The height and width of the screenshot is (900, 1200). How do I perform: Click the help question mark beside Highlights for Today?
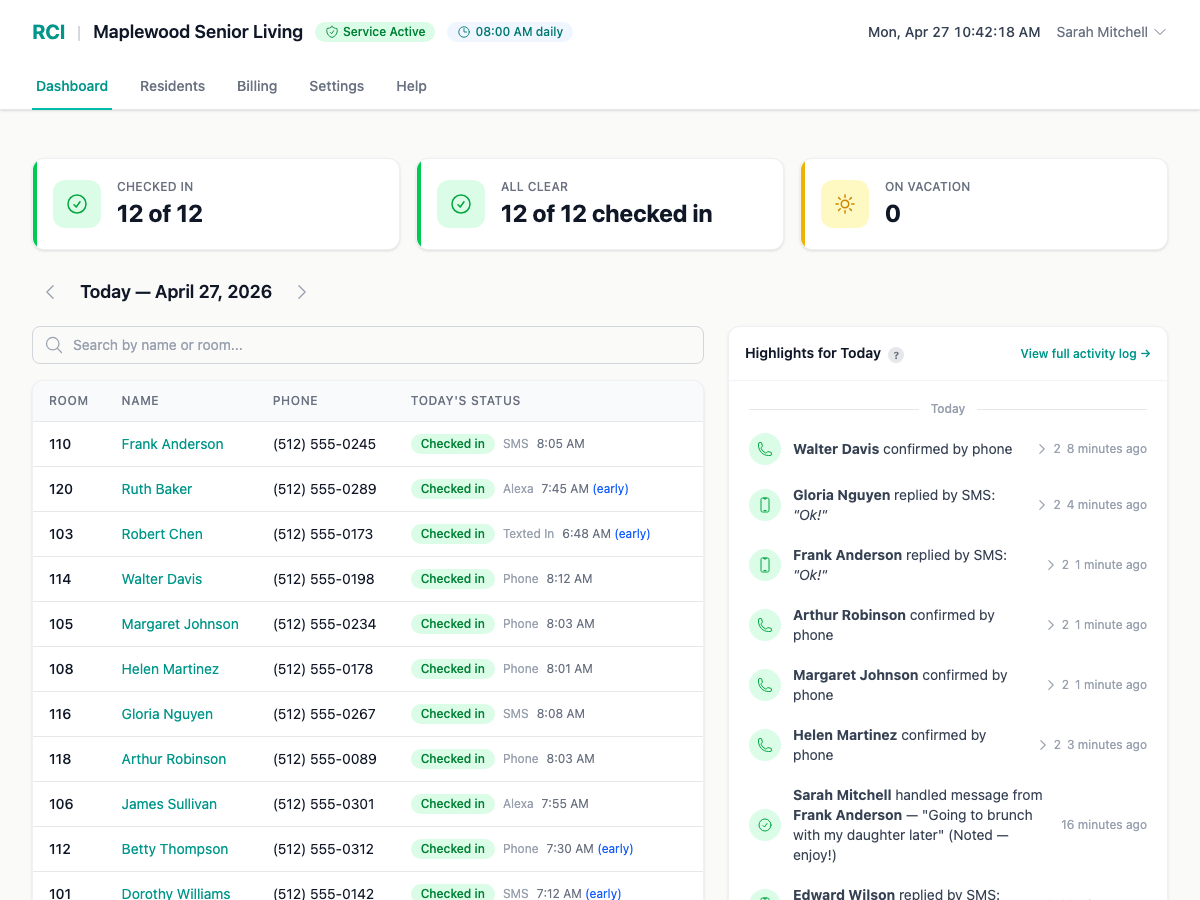[896, 354]
